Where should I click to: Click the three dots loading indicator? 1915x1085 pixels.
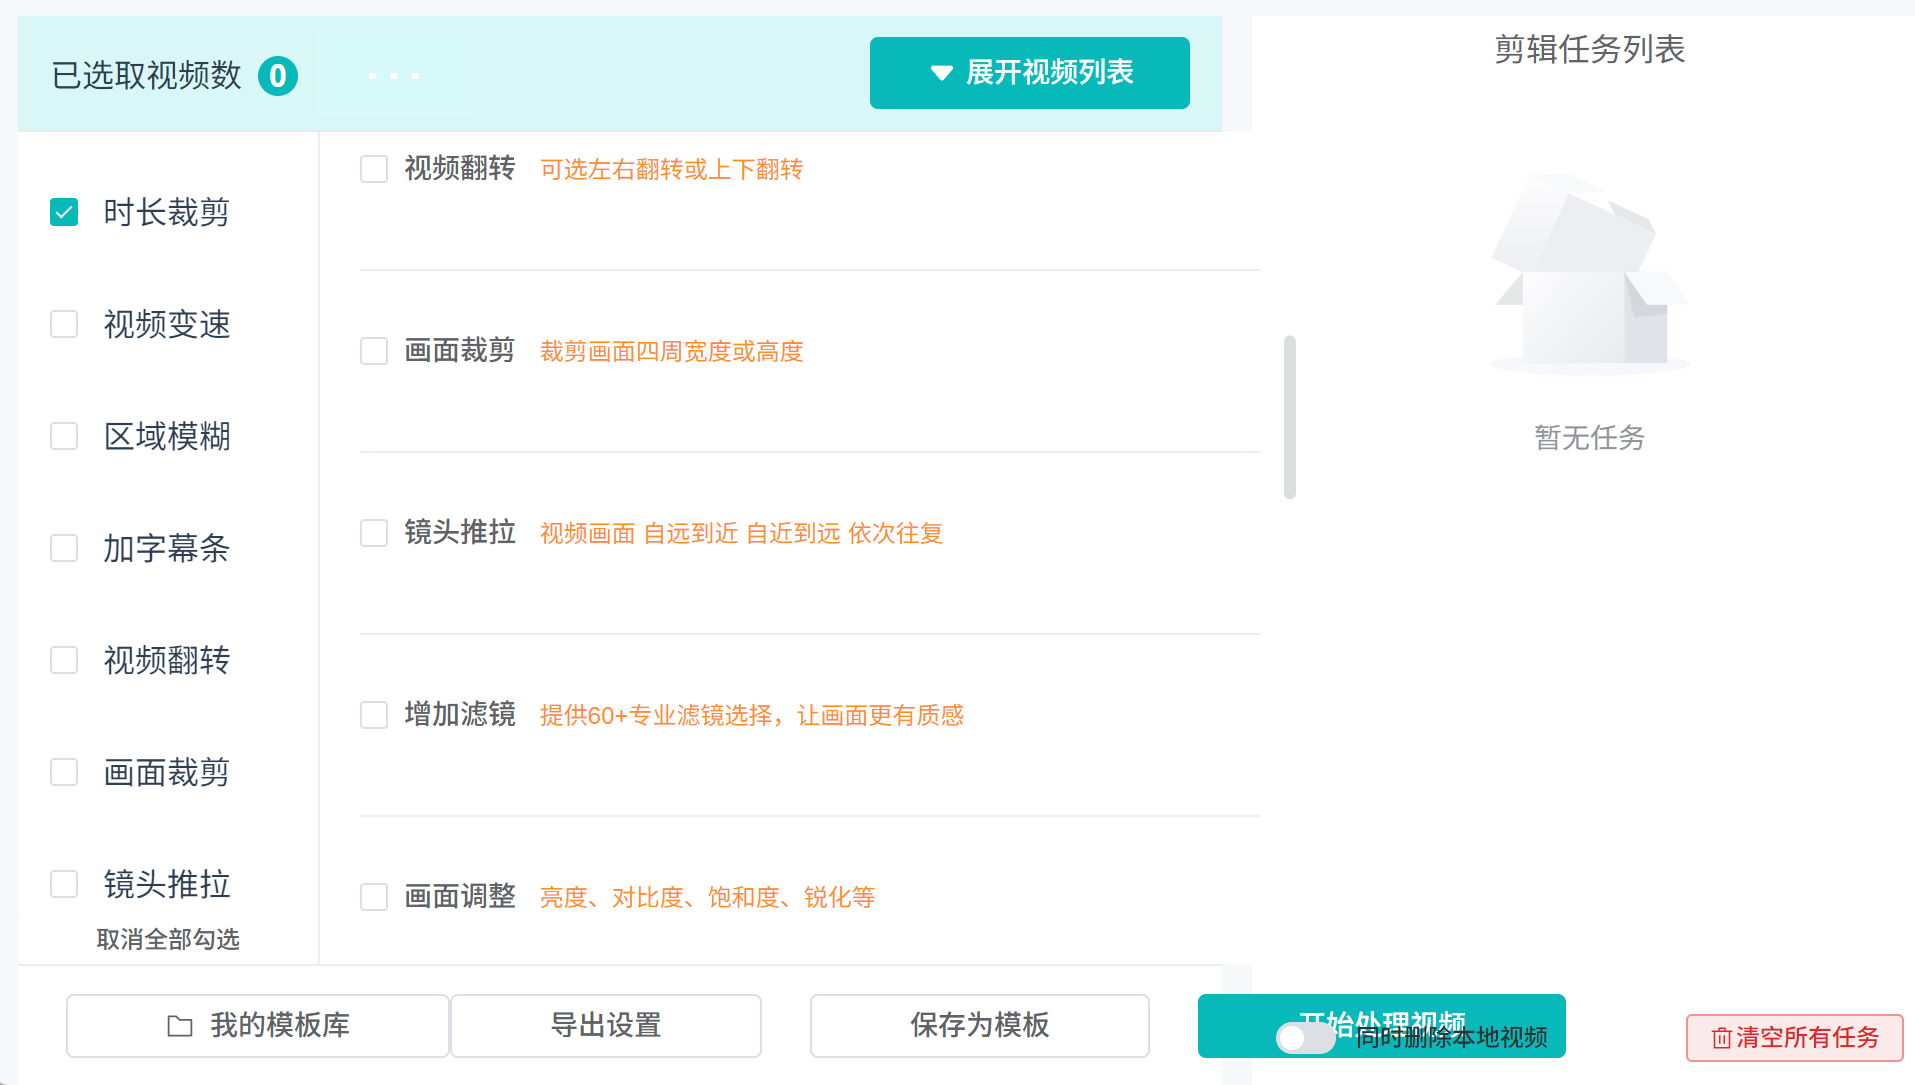tap(393, 76)
